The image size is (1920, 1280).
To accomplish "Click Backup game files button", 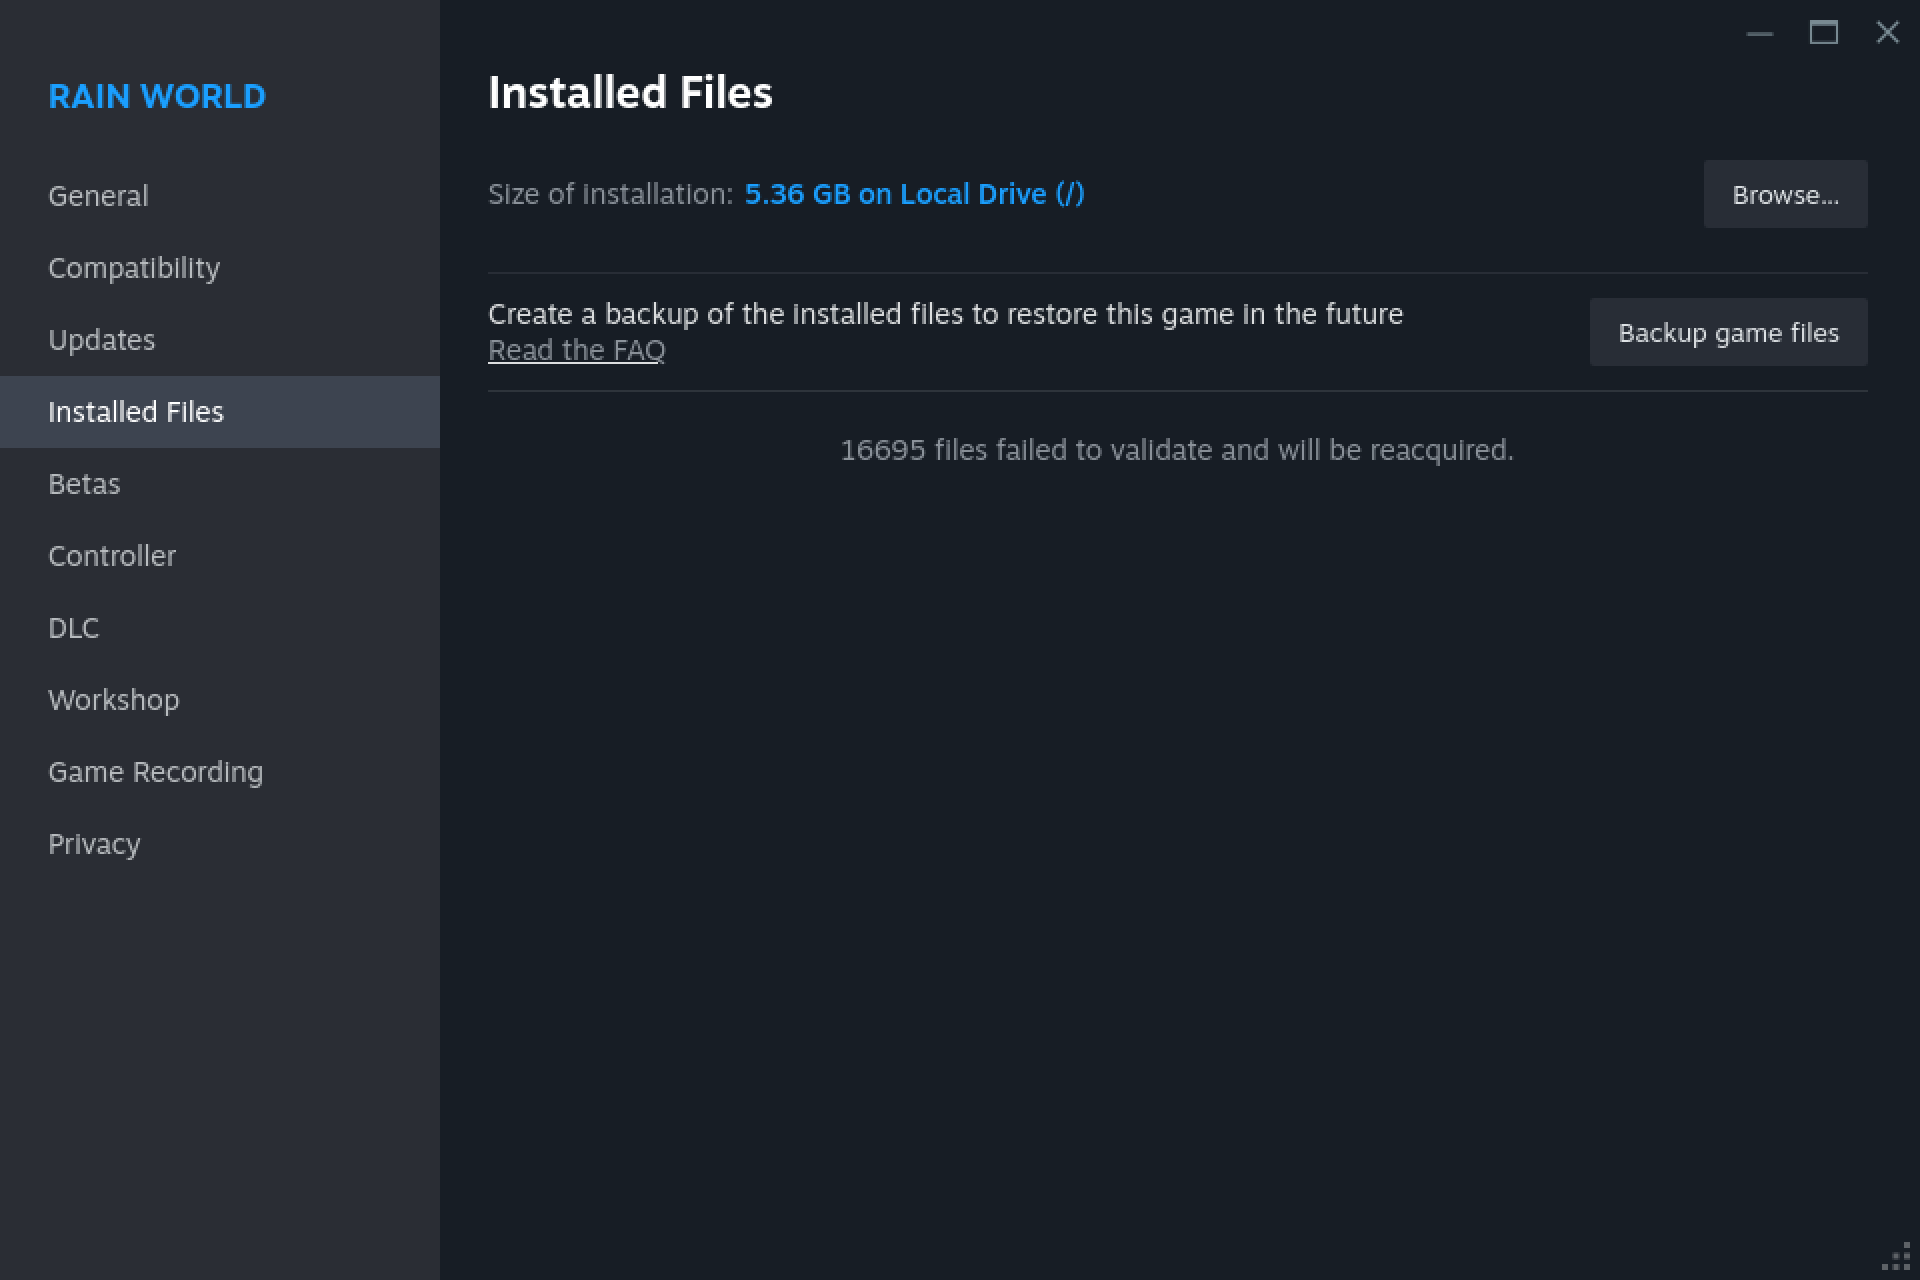I will click(1728, 332).
